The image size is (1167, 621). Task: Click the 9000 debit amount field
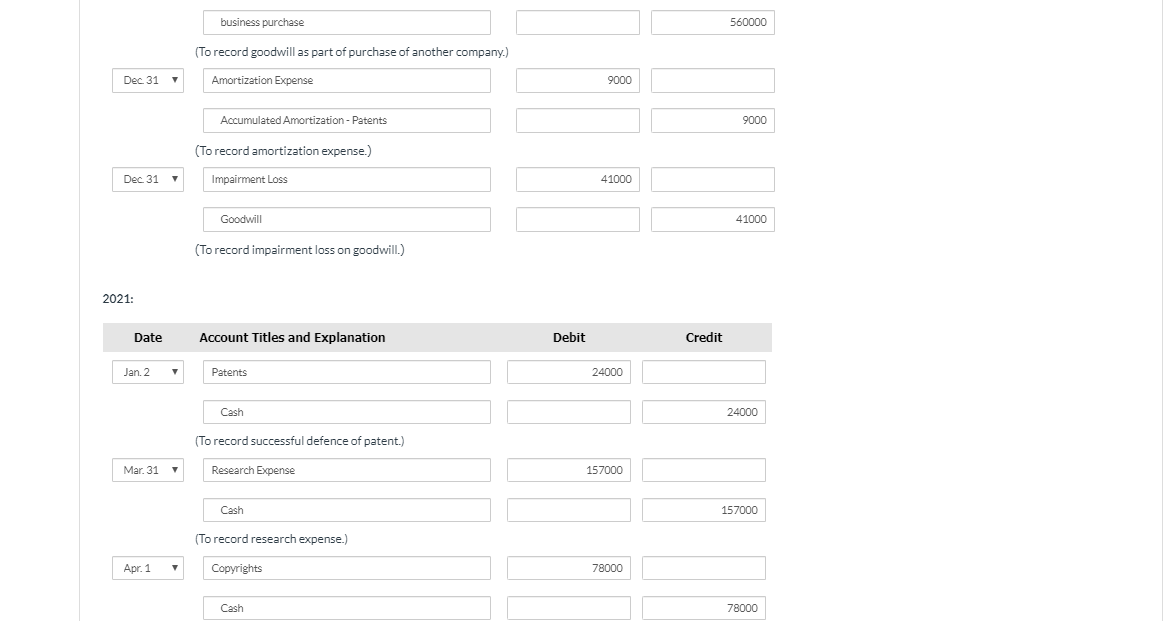577,80
